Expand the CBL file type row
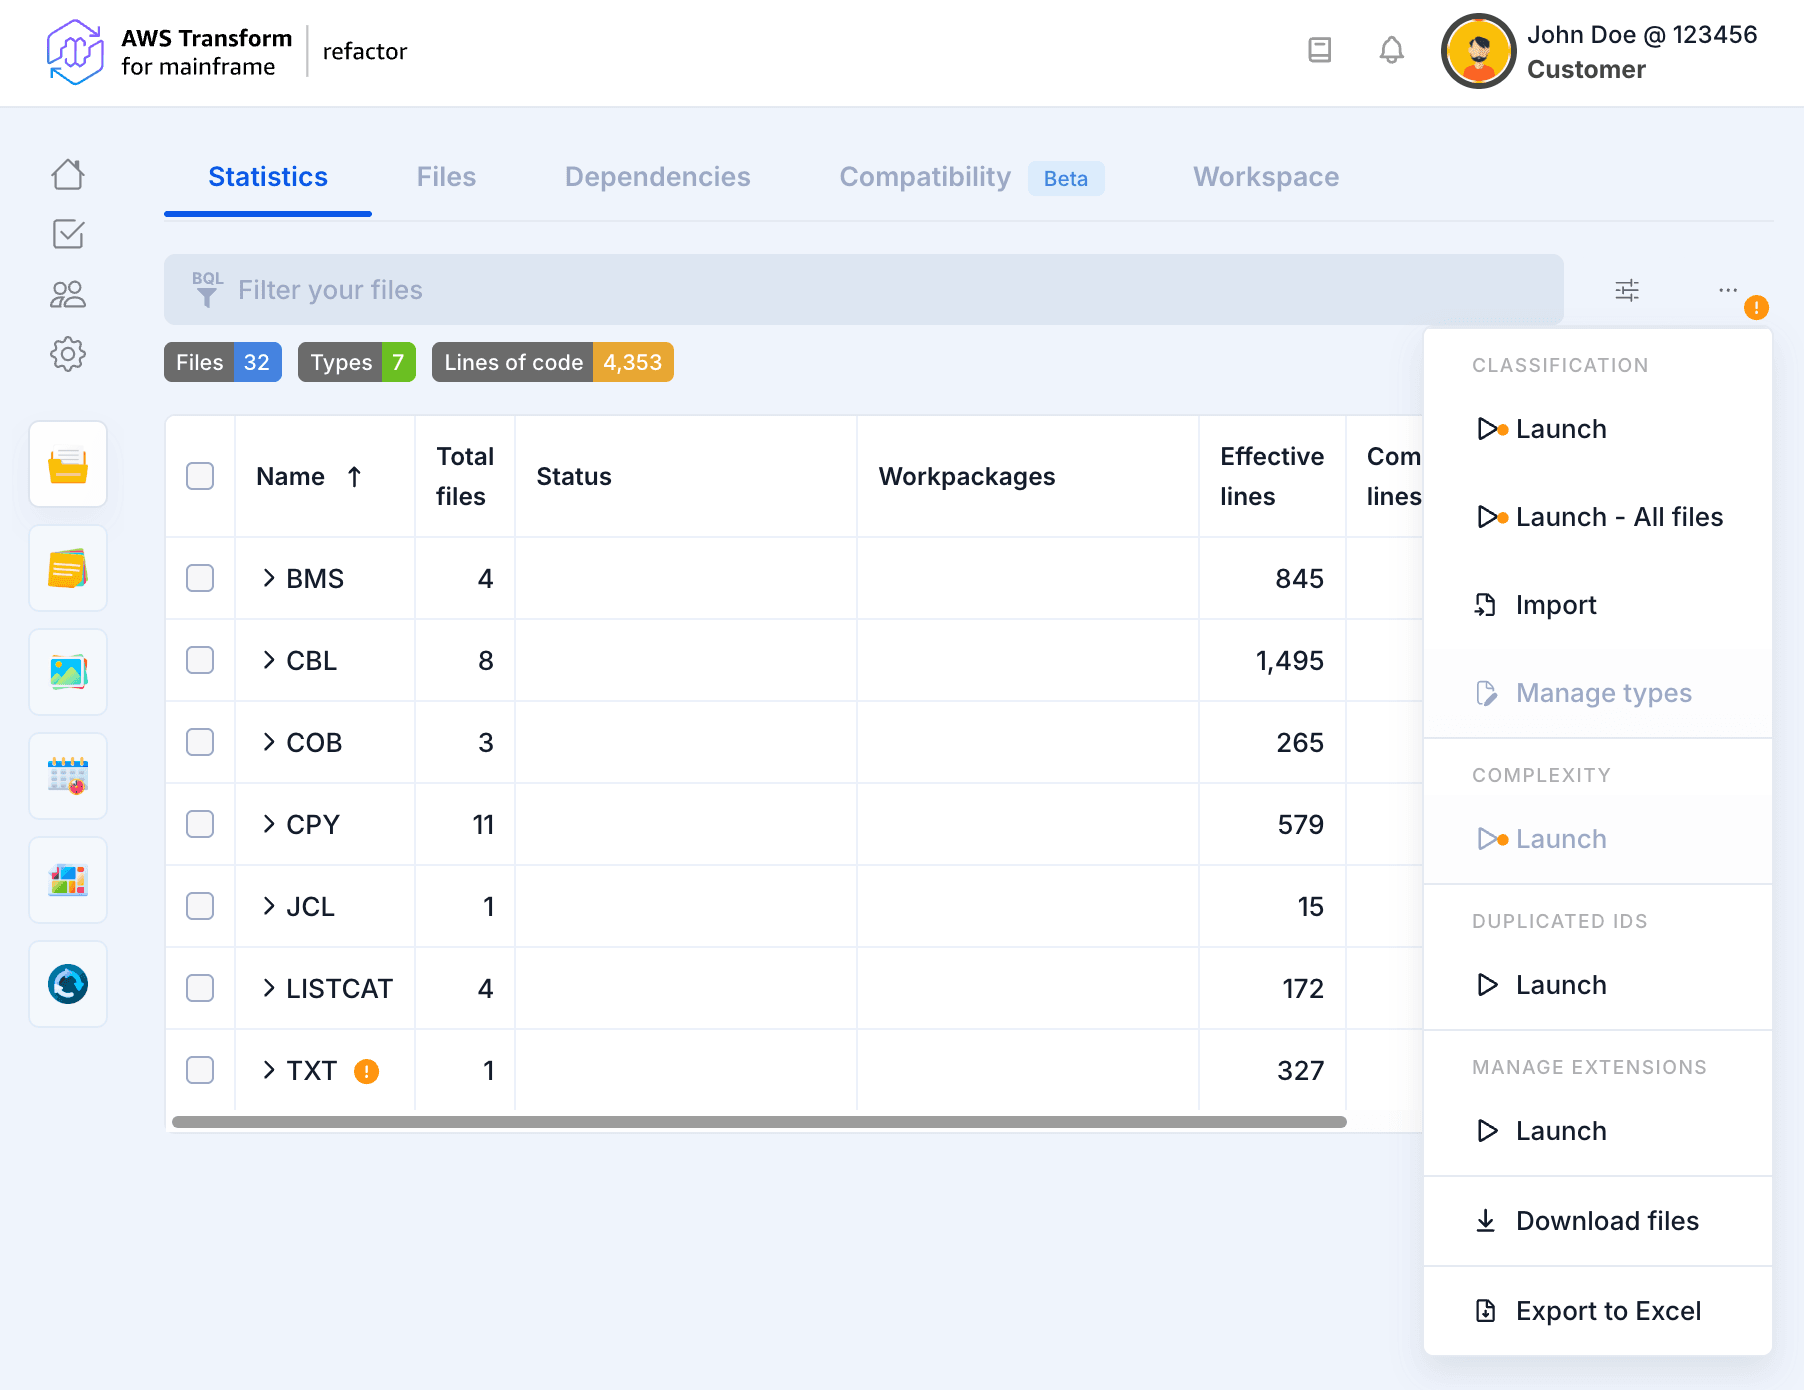1804x1390 pixels. [269, 660]
